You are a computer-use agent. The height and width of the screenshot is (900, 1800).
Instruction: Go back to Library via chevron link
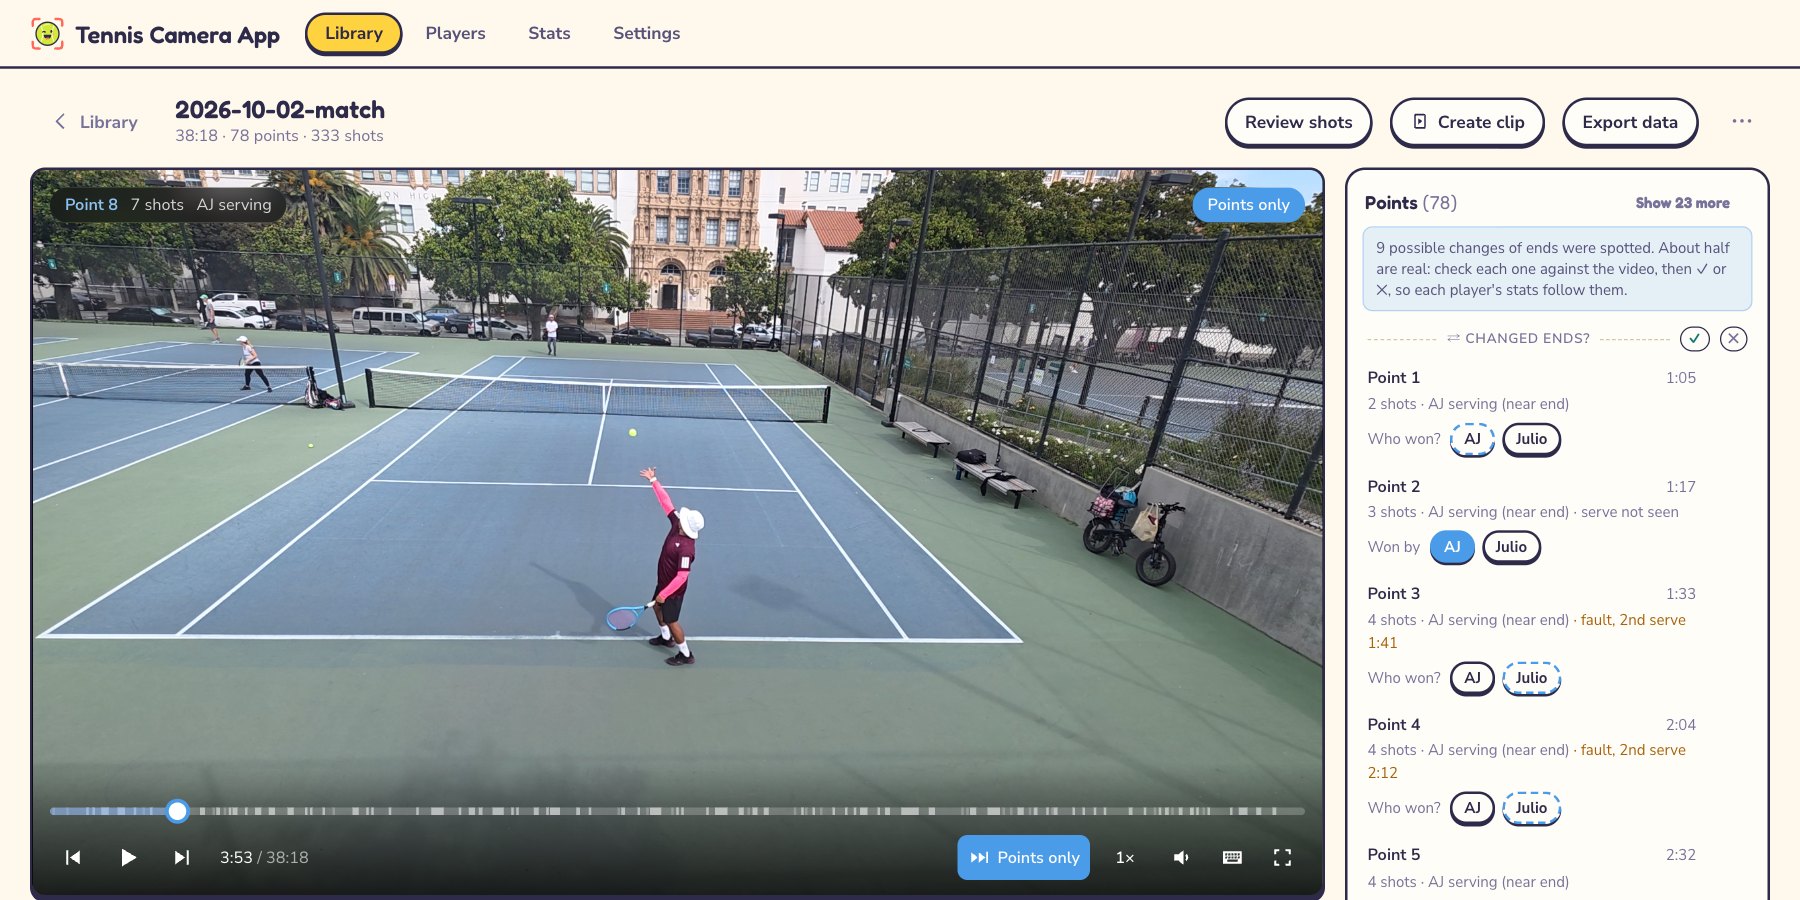pos(96,122)
